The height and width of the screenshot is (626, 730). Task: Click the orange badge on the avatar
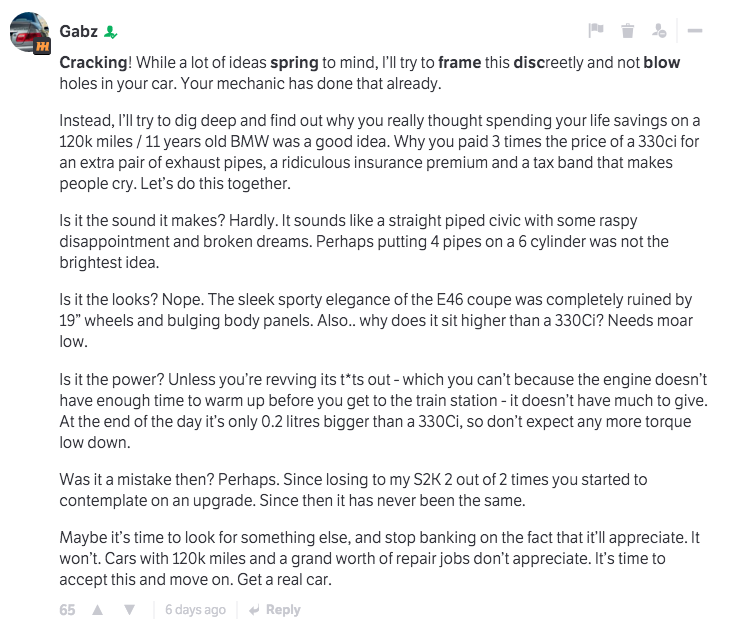tap(43, 47)
